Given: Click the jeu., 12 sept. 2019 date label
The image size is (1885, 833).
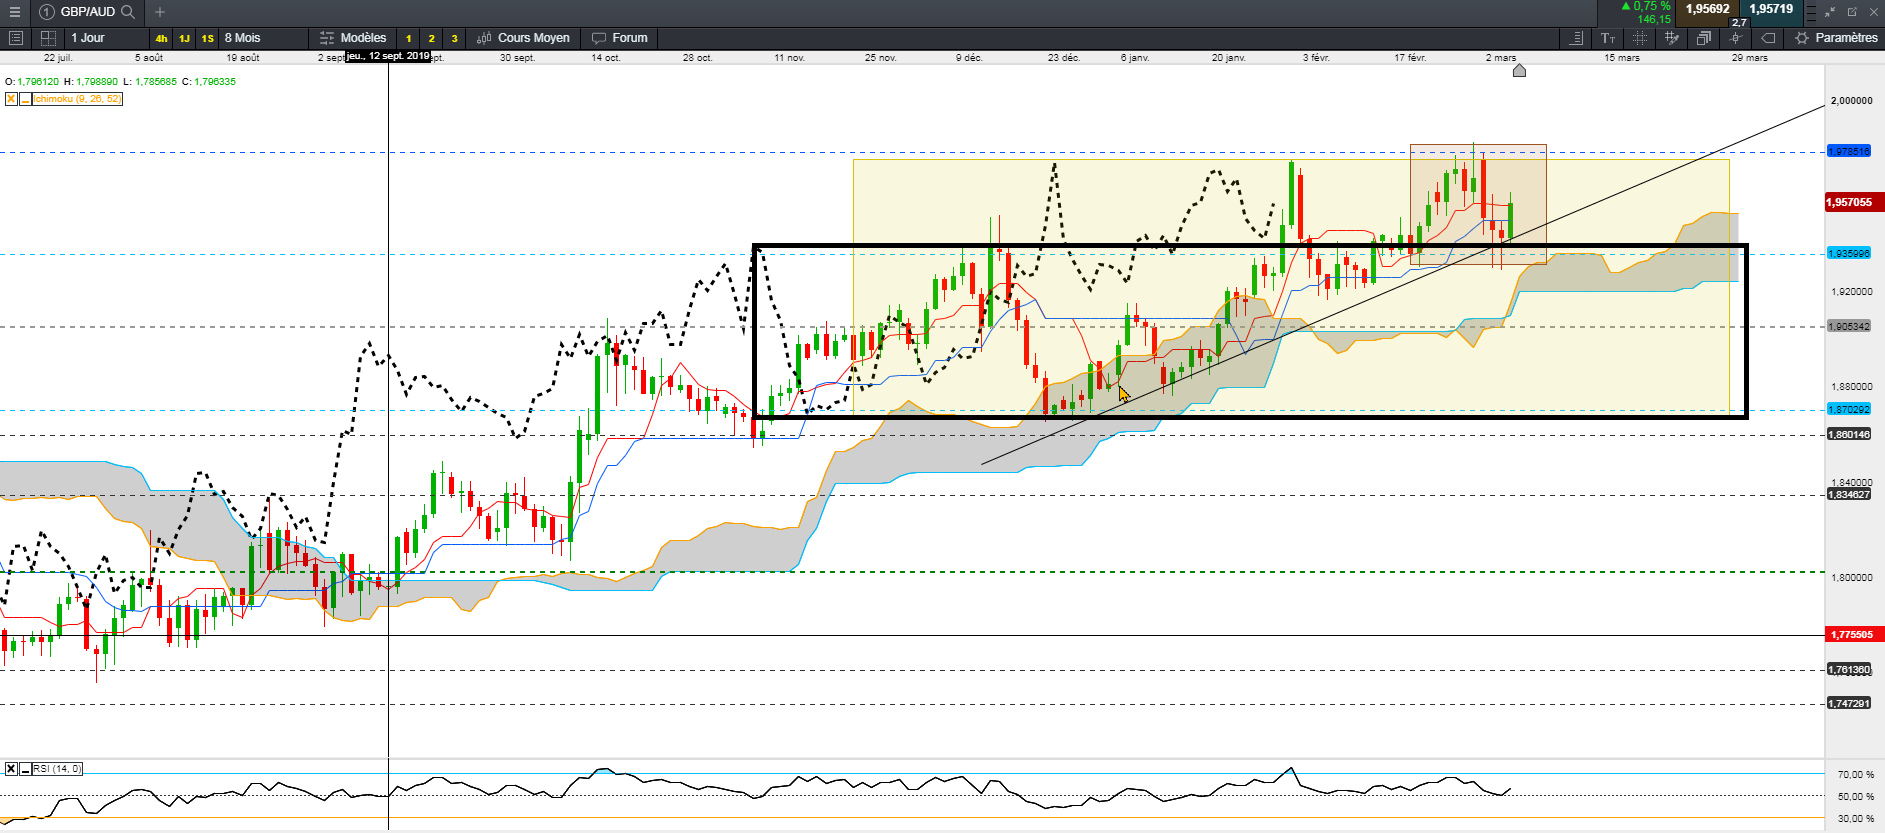Looking at the screenshot, I should coord(388,56).
